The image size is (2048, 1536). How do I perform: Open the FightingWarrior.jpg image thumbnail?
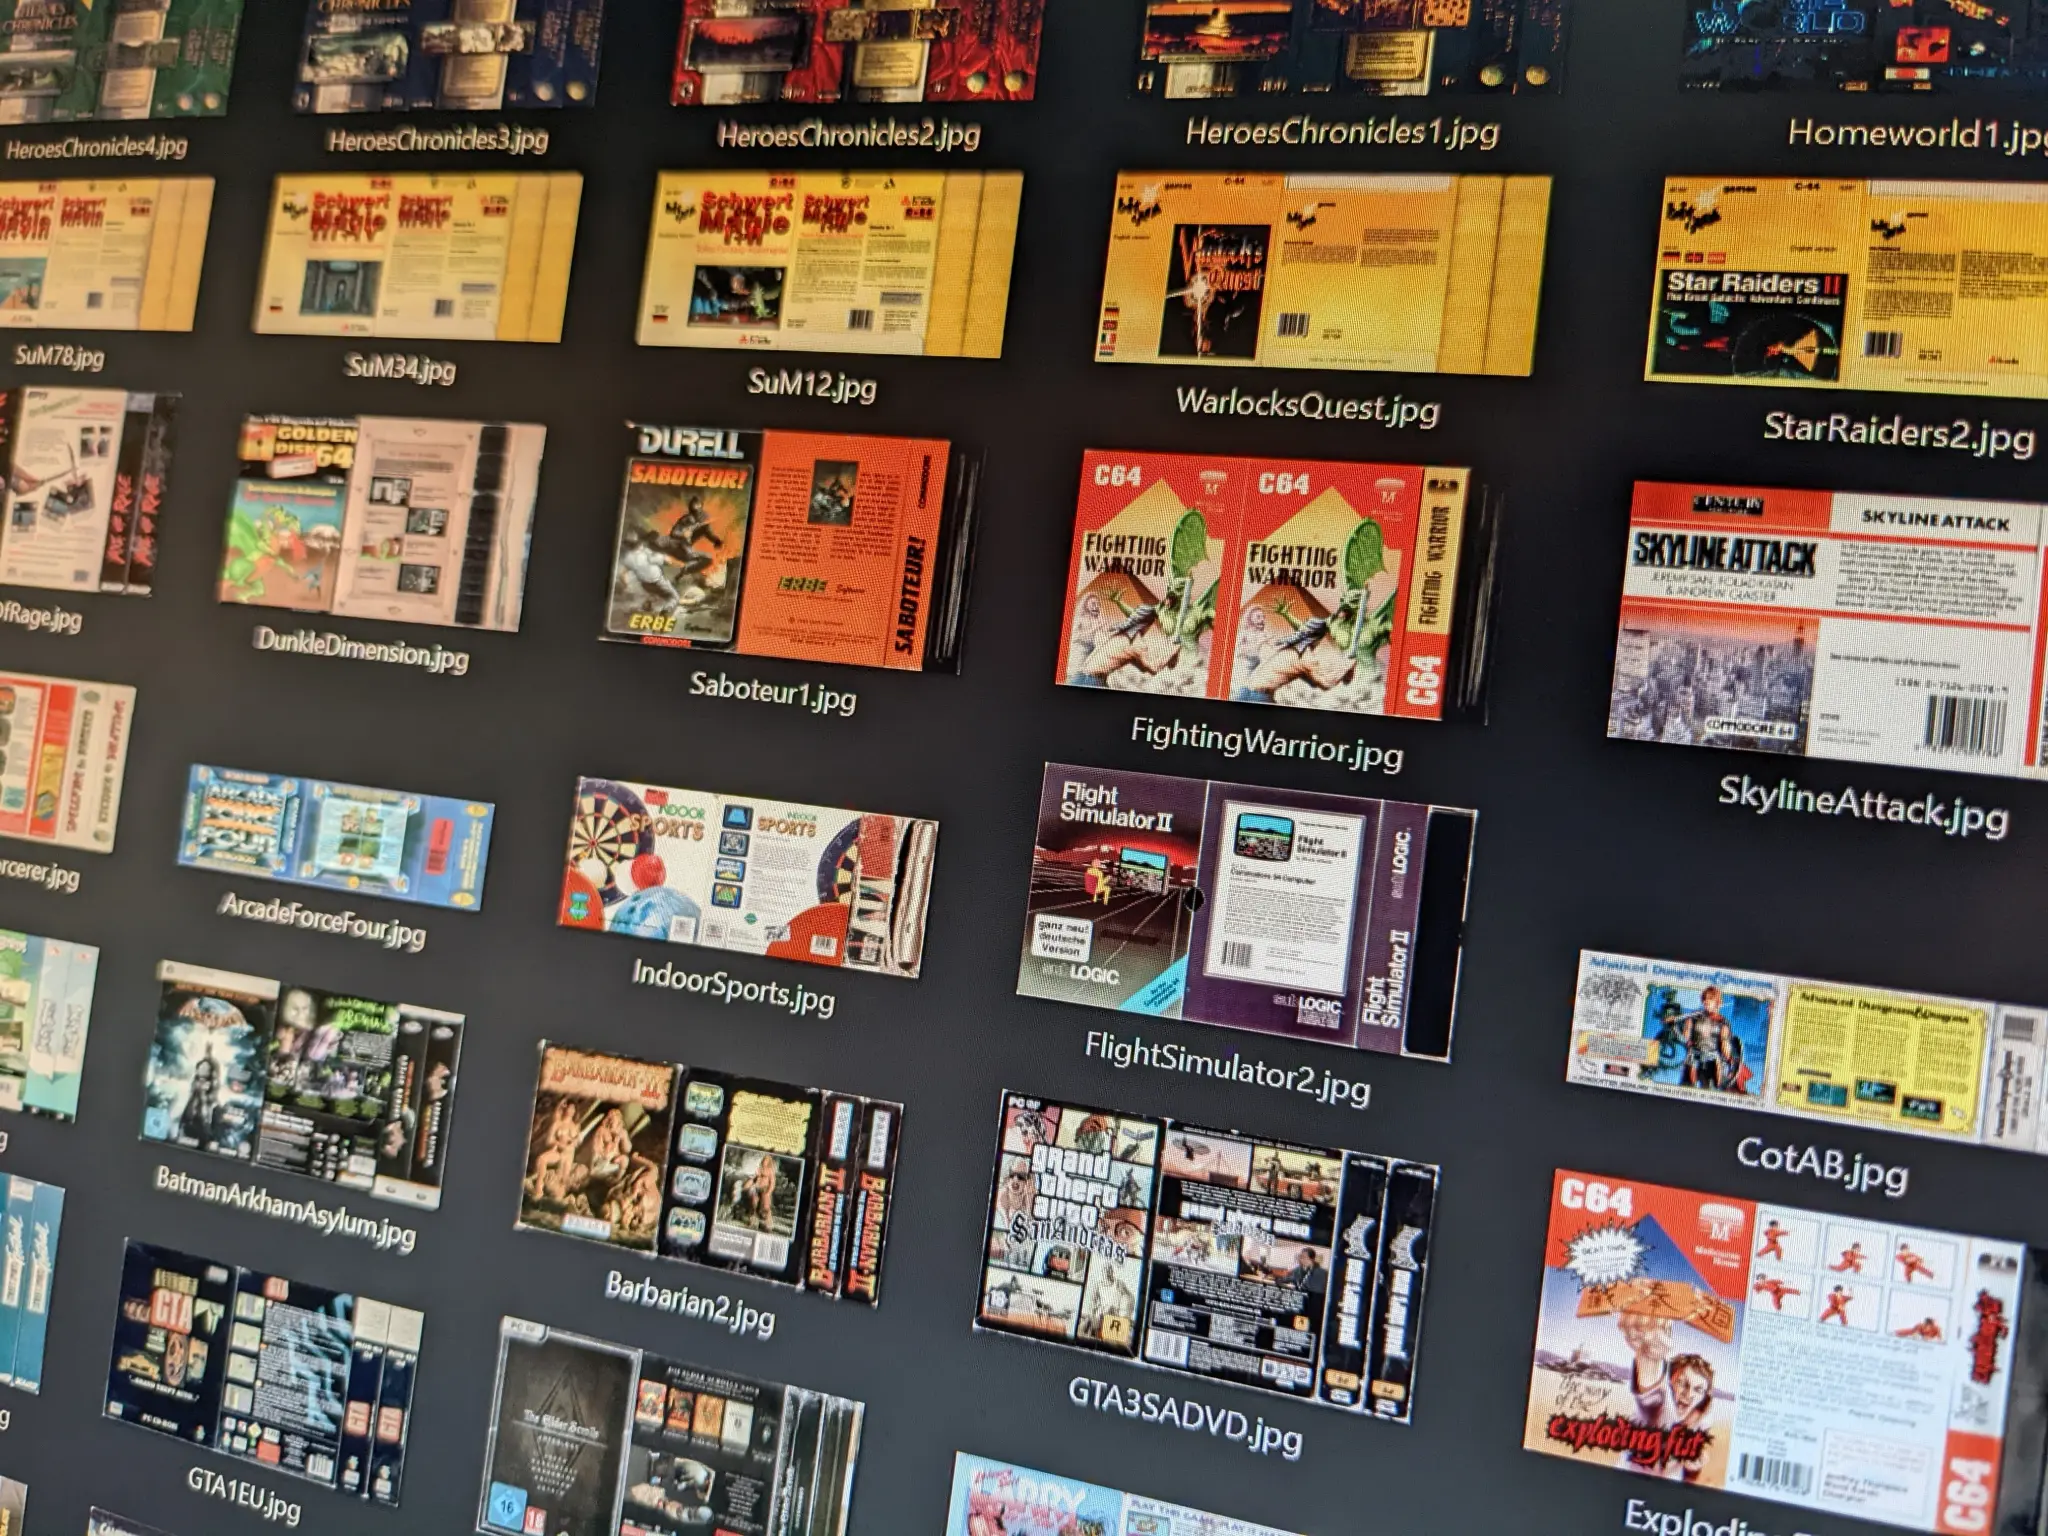pos(1263,585)
